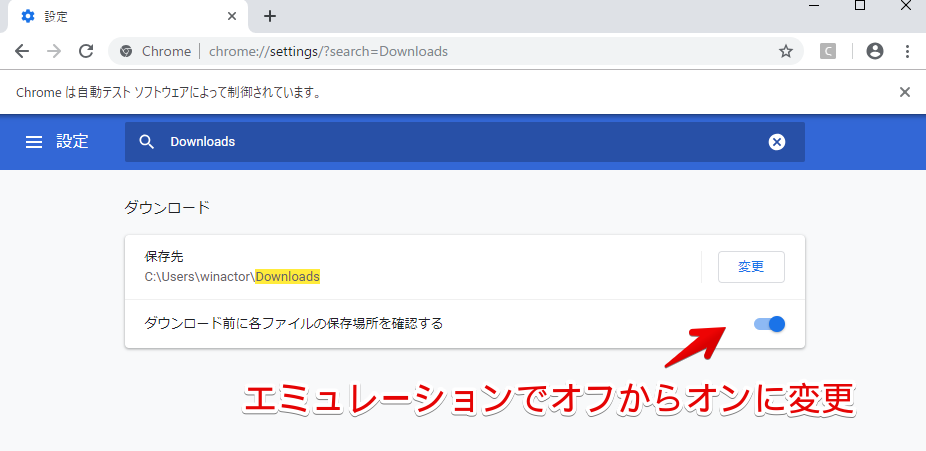The width and height of the screenshot is (926, 451).
Task: Open the settings hamburger menu
Action: tap(34, 142)
